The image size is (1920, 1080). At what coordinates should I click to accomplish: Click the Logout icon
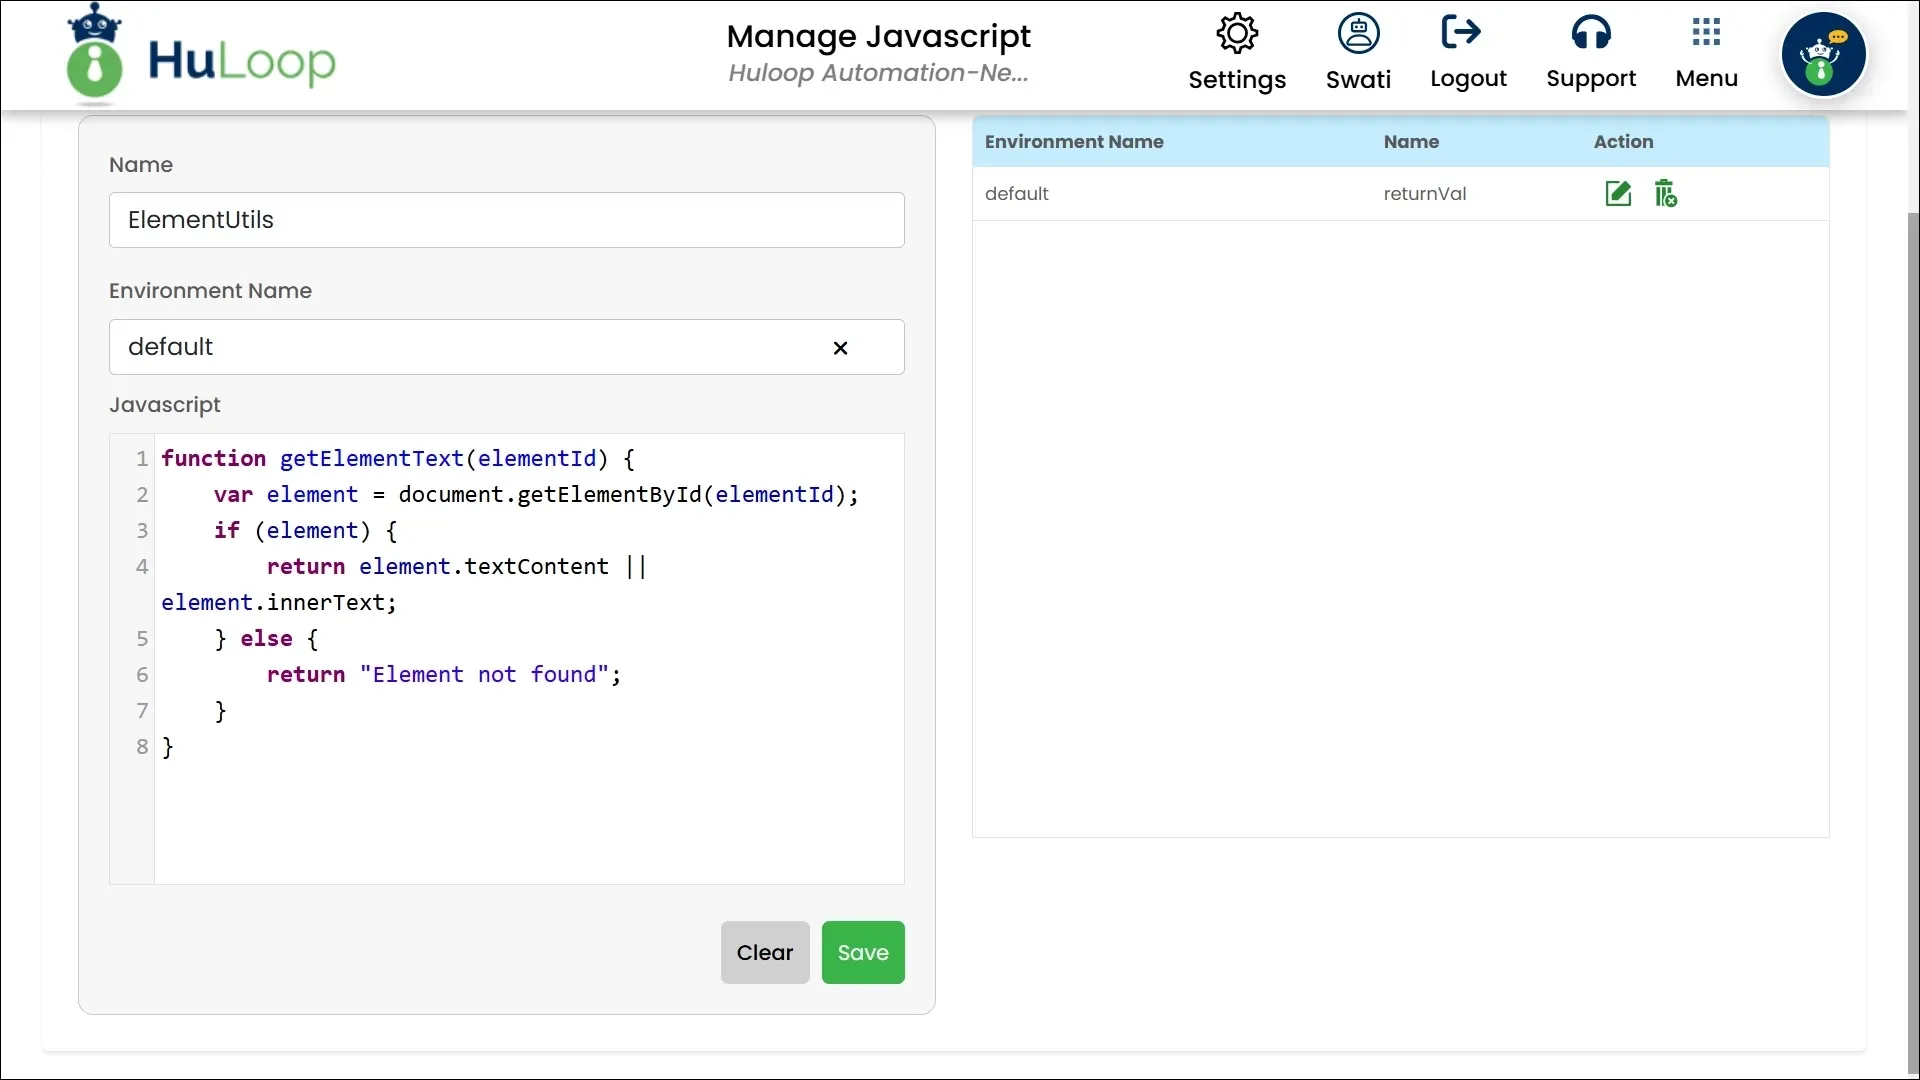coord(1461,32)
